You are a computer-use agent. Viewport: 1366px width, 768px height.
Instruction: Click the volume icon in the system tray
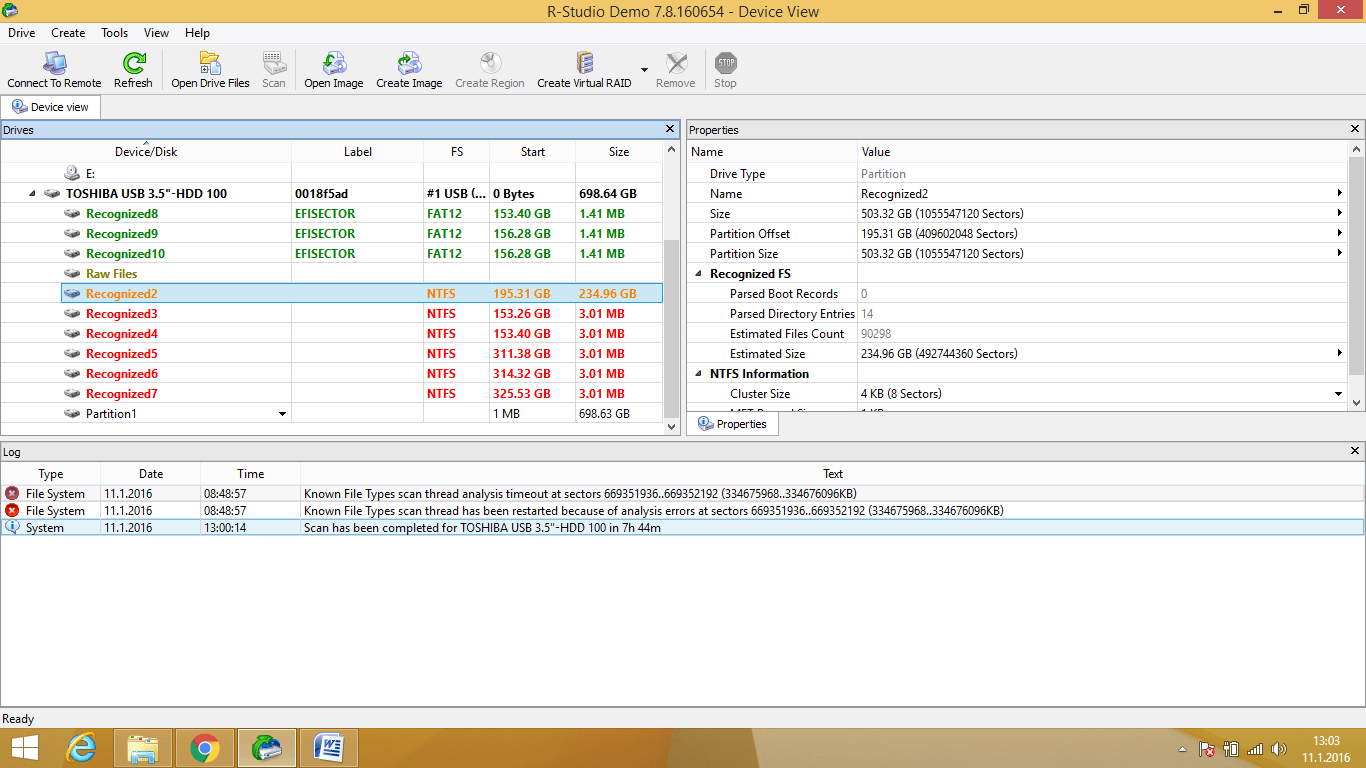(1277, 749)
